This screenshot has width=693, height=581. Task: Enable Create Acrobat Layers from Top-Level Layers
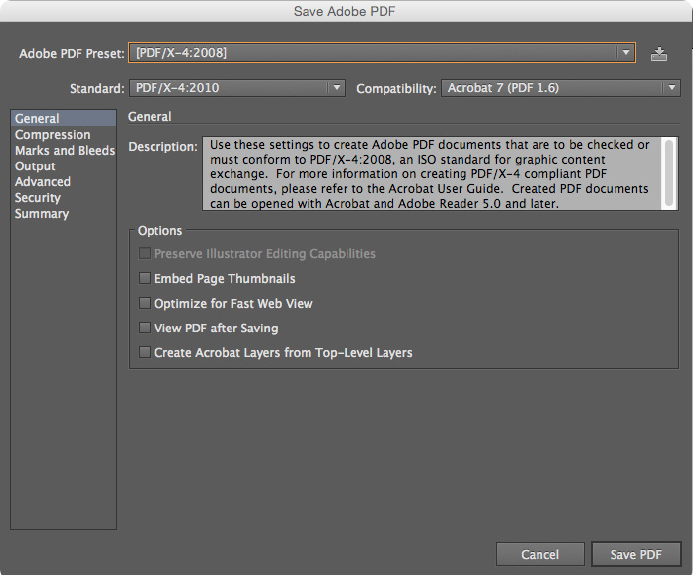pos(145,352)
